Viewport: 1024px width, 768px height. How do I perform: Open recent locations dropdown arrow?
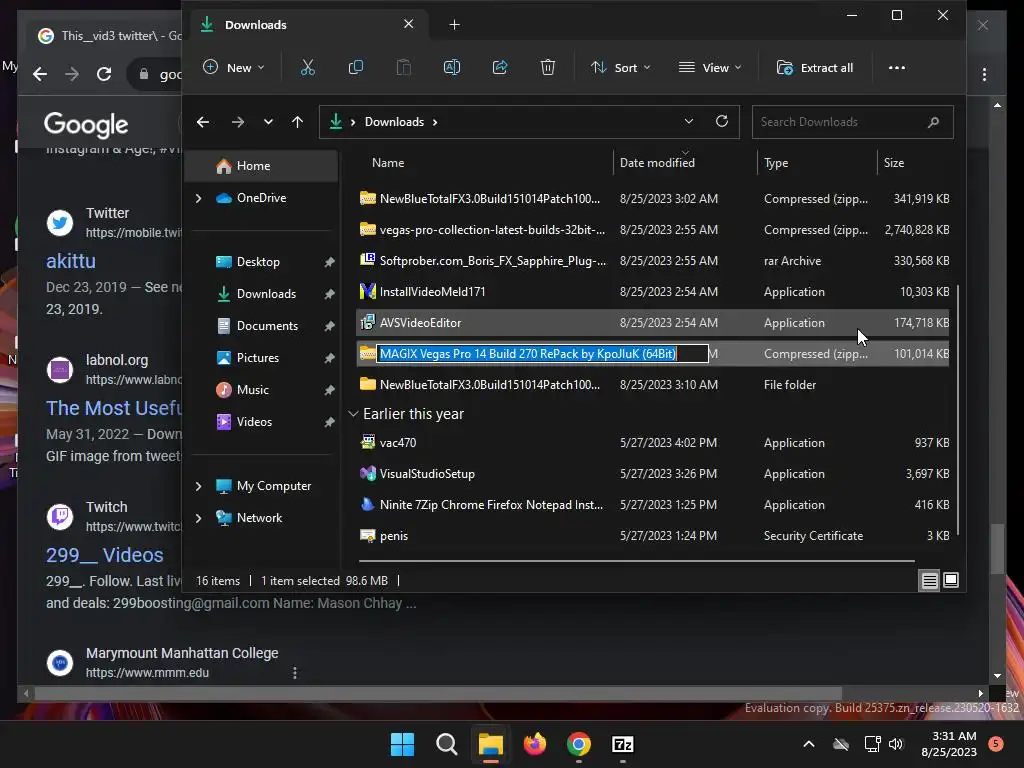268,121
